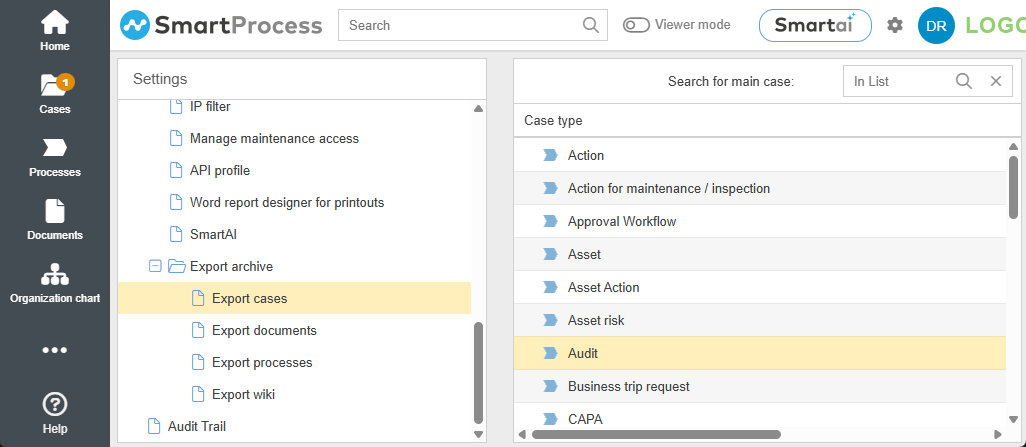The width and height of the screenshot is (1026, 447).
Task: Select Export documents in tree
Action: (x=264, y=331)
